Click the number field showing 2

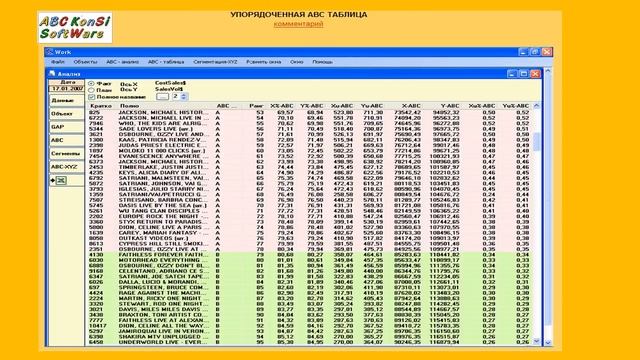pos(176,97)
